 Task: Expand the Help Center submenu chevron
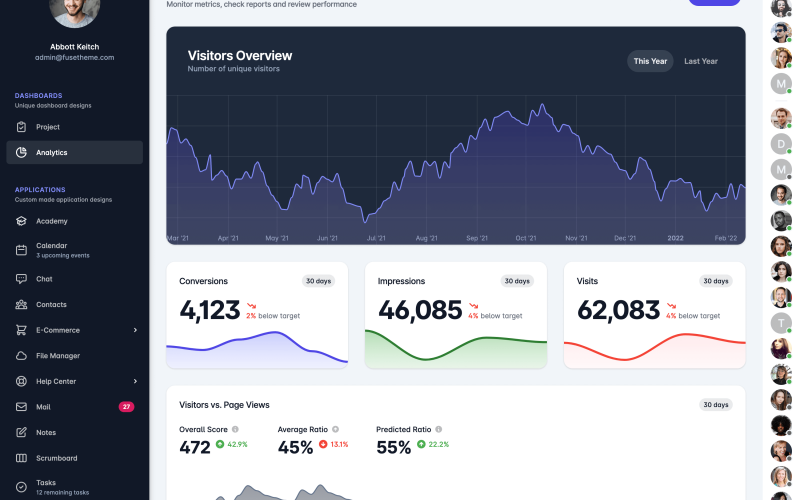pyautogui.click(x=135, y=381)
